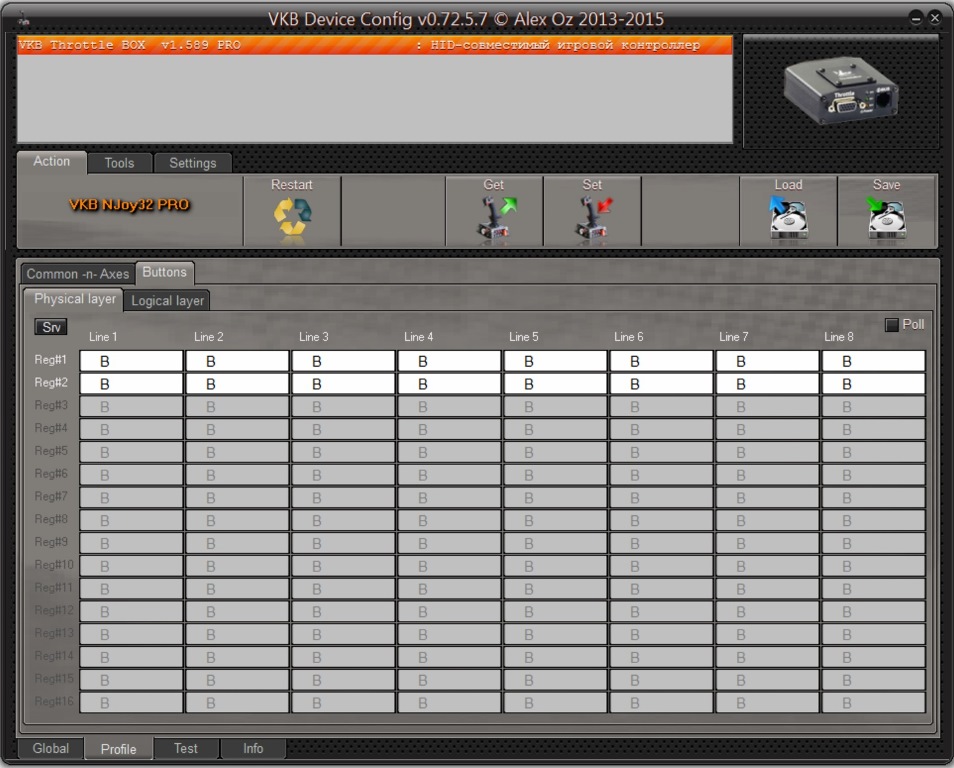The height and width of the screenshot is (768, 954).
Task: Click the application icon in title bar
Action: tap(23, 19)
